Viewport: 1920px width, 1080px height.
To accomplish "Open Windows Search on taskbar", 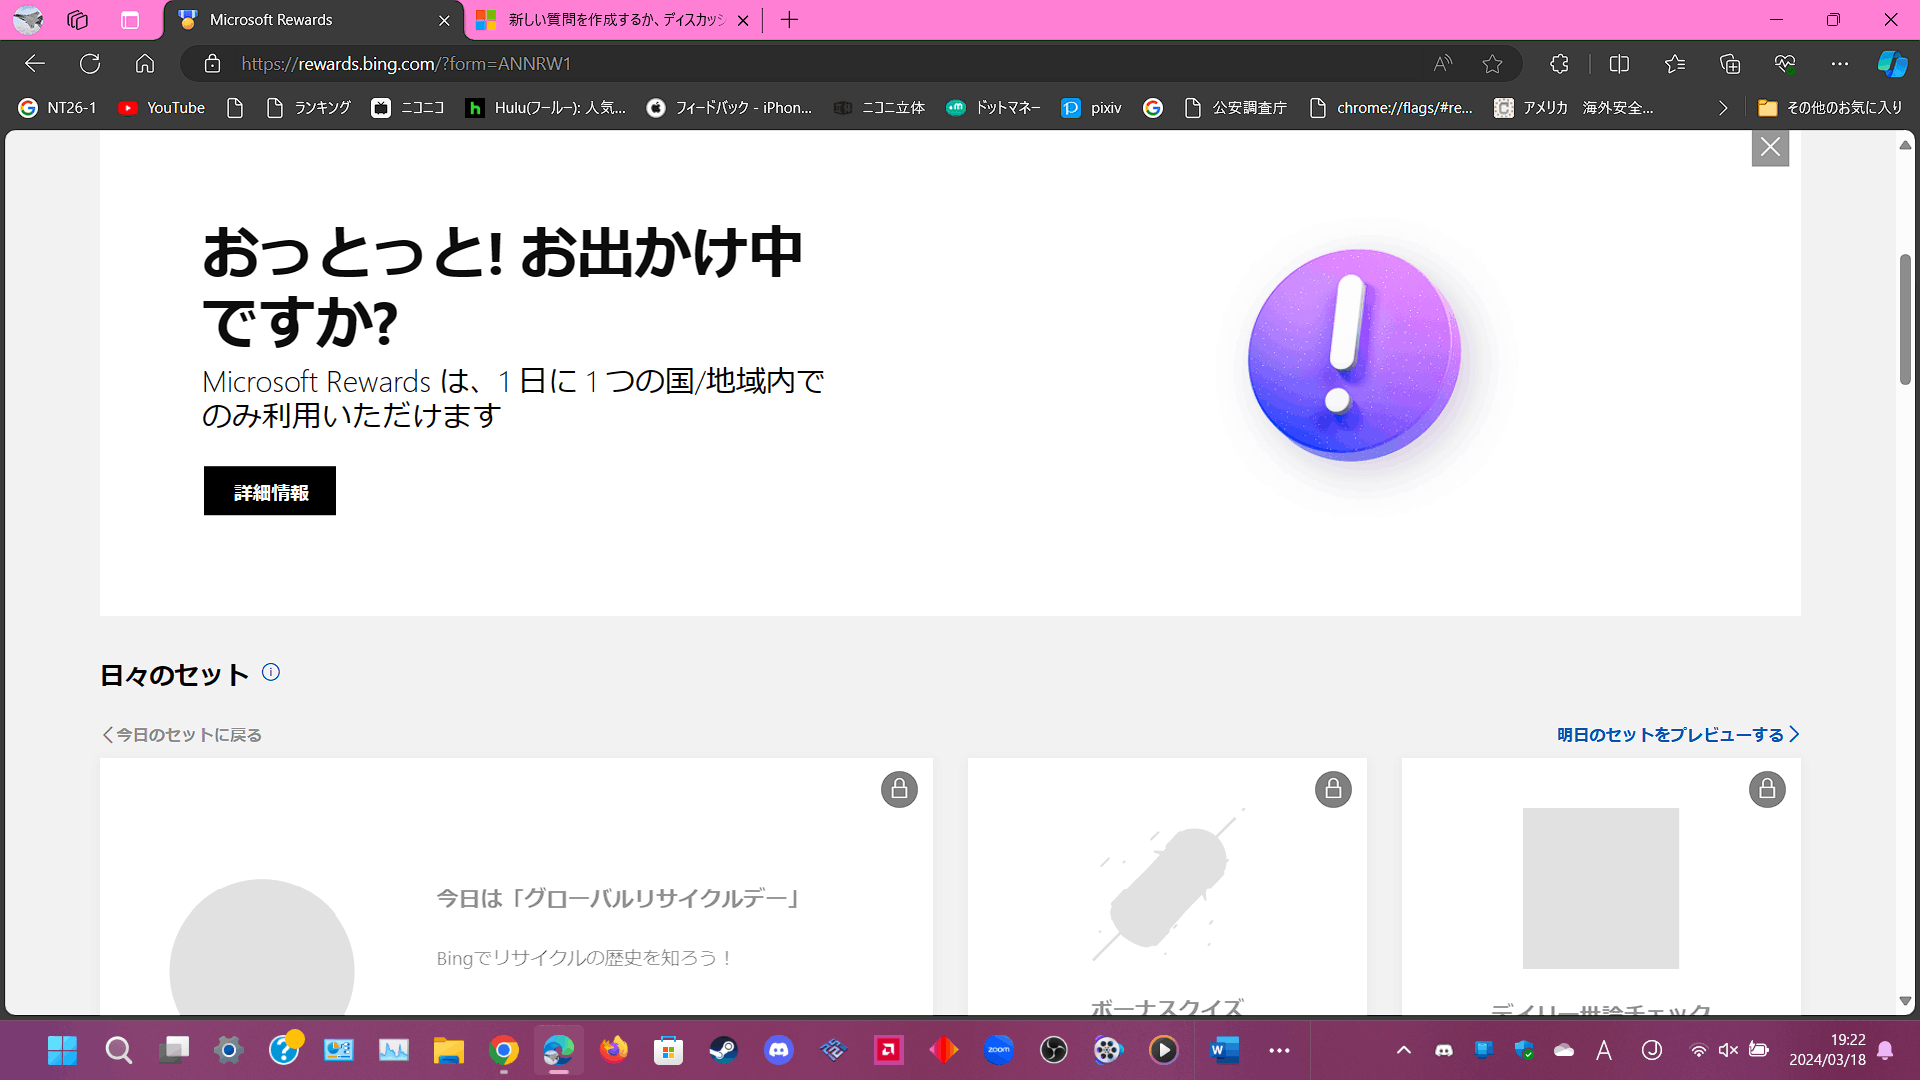I will (x=118, y=1050).
